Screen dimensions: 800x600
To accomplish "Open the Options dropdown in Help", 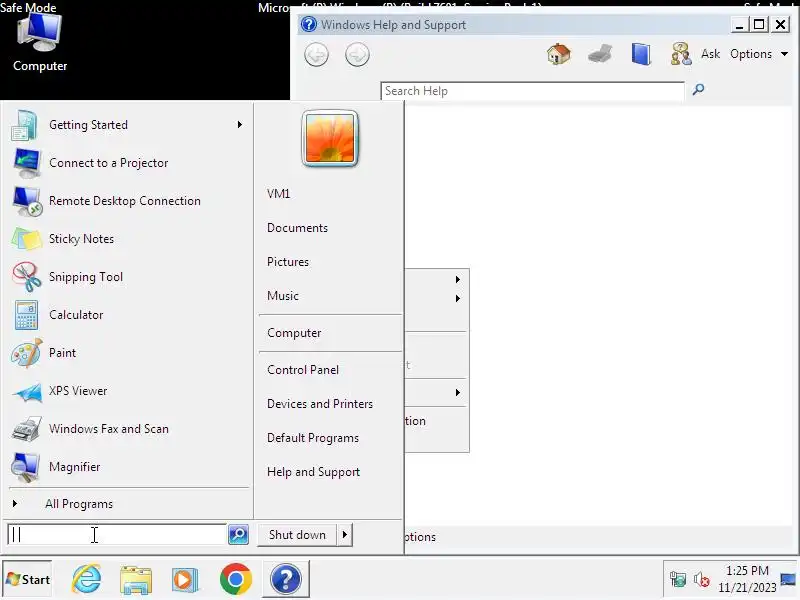I will click(x=759, y=54).
